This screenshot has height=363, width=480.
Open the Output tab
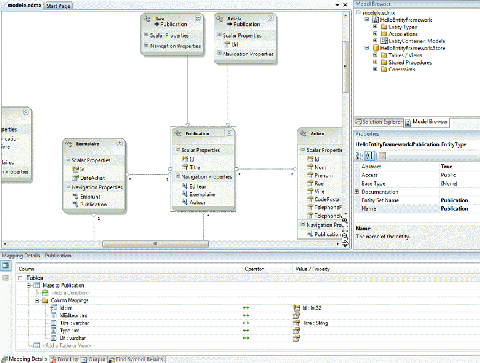tap(94, 359)
